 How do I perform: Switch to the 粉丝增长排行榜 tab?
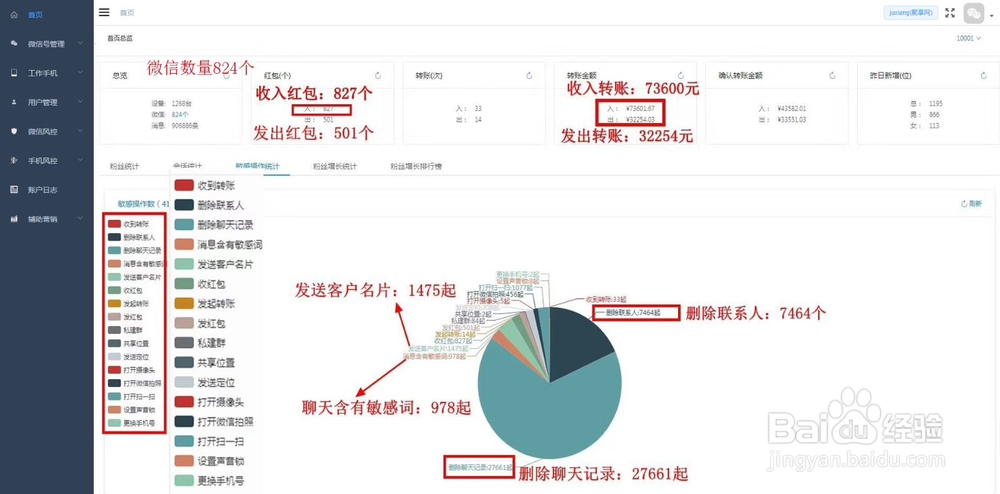(x=416, y=166)
